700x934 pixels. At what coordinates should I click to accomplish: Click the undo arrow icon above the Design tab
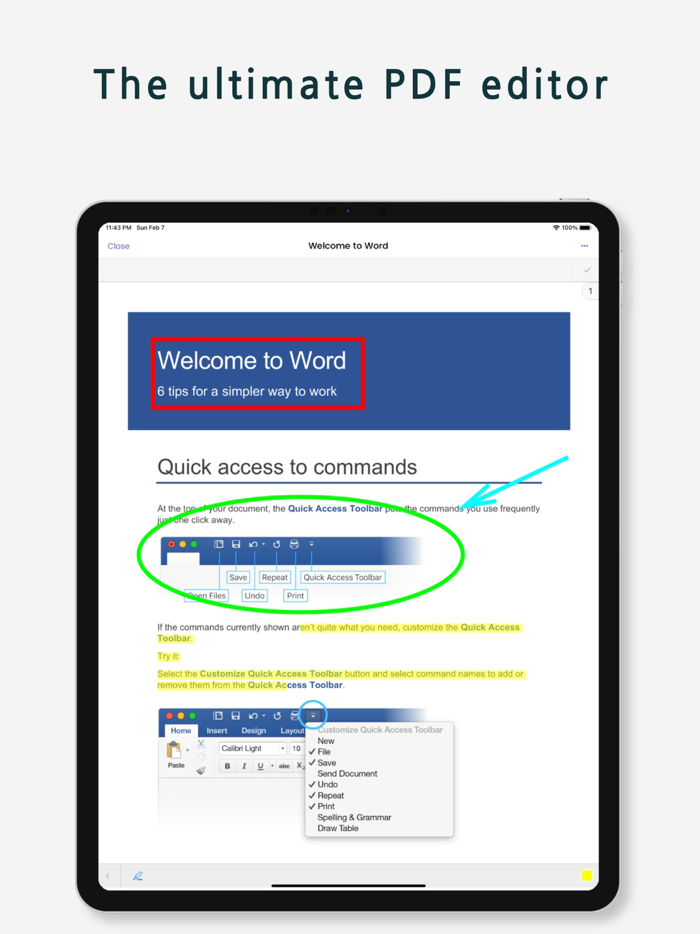click(x=254, y=715)
